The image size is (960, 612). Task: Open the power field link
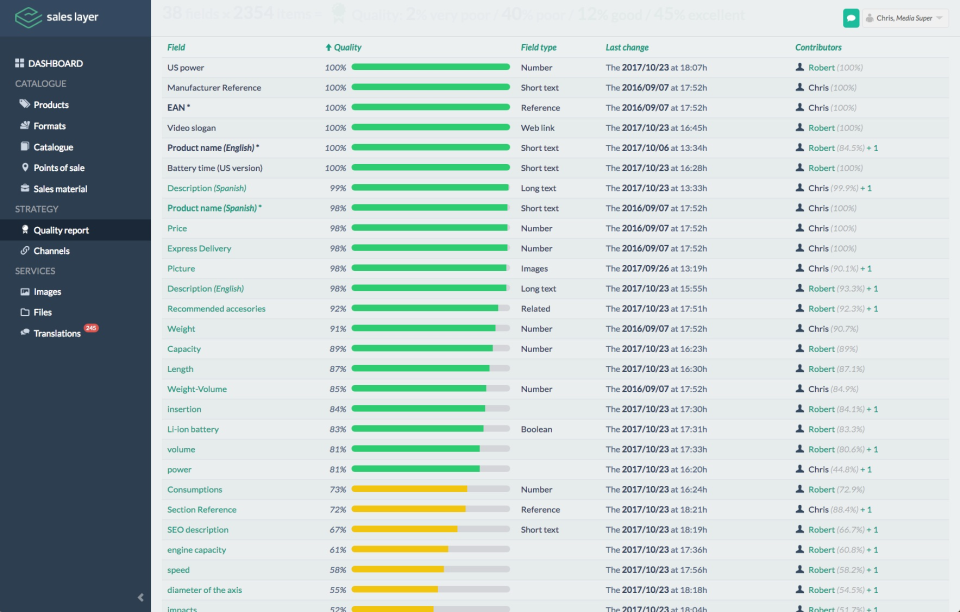pos(179,469)
